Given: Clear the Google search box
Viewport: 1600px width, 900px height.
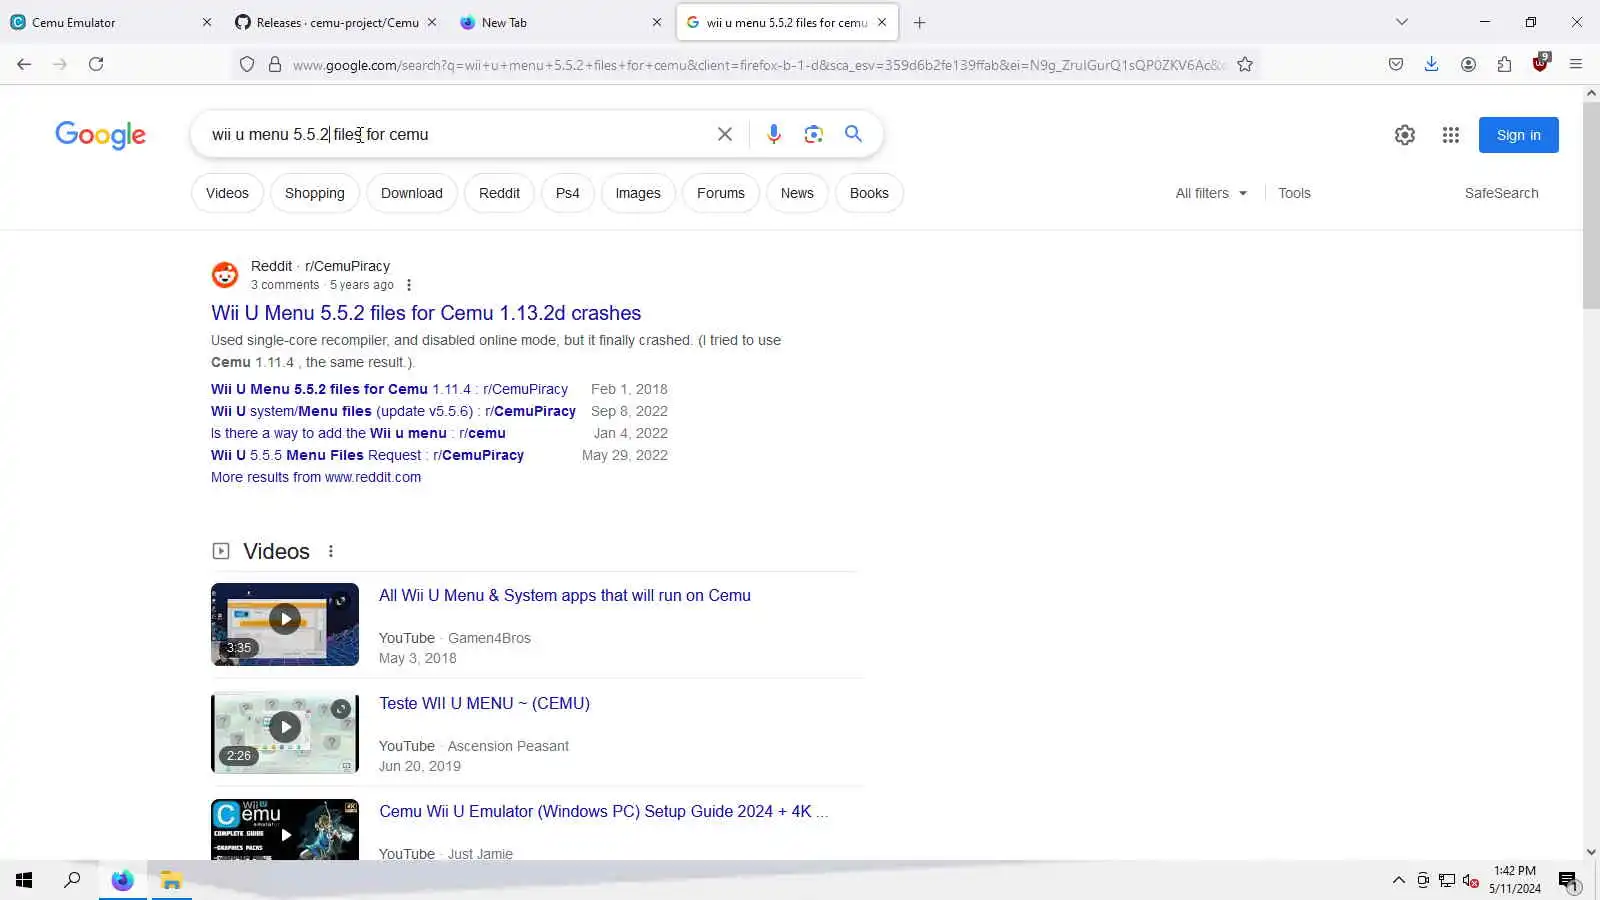Looking at the screenshot, I should [x=725, y=134].
